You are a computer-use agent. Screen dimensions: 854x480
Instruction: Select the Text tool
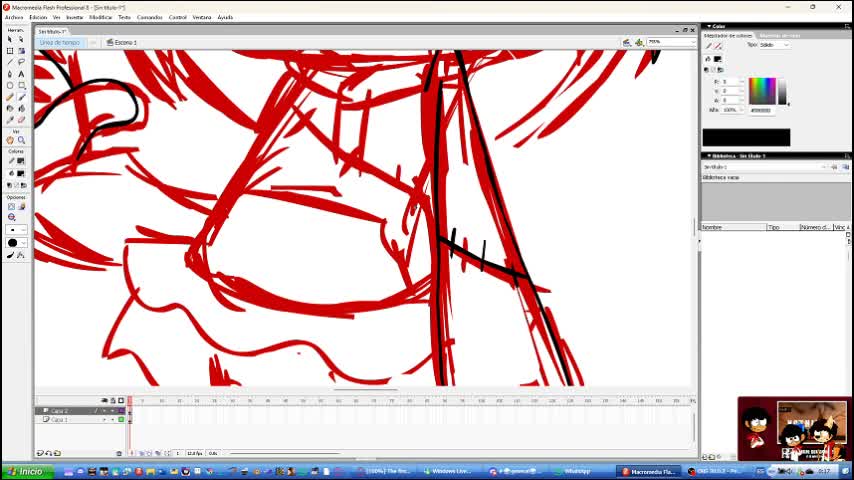tap(21, 73)
